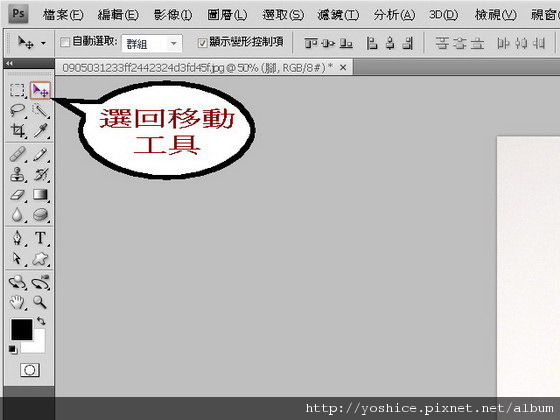560x420 pixels.
Task: Select the Brush tool
Action: (x=40, y=155)
